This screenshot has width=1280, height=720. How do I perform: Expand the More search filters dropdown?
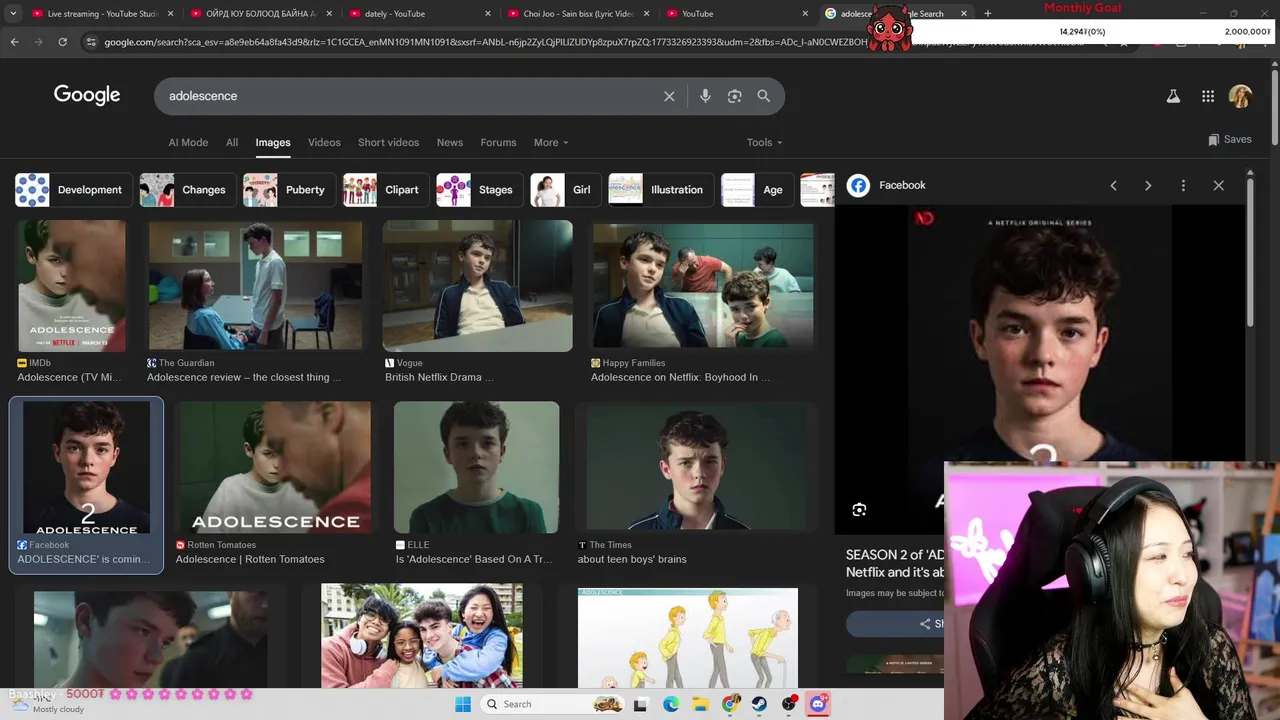[551, 142]
